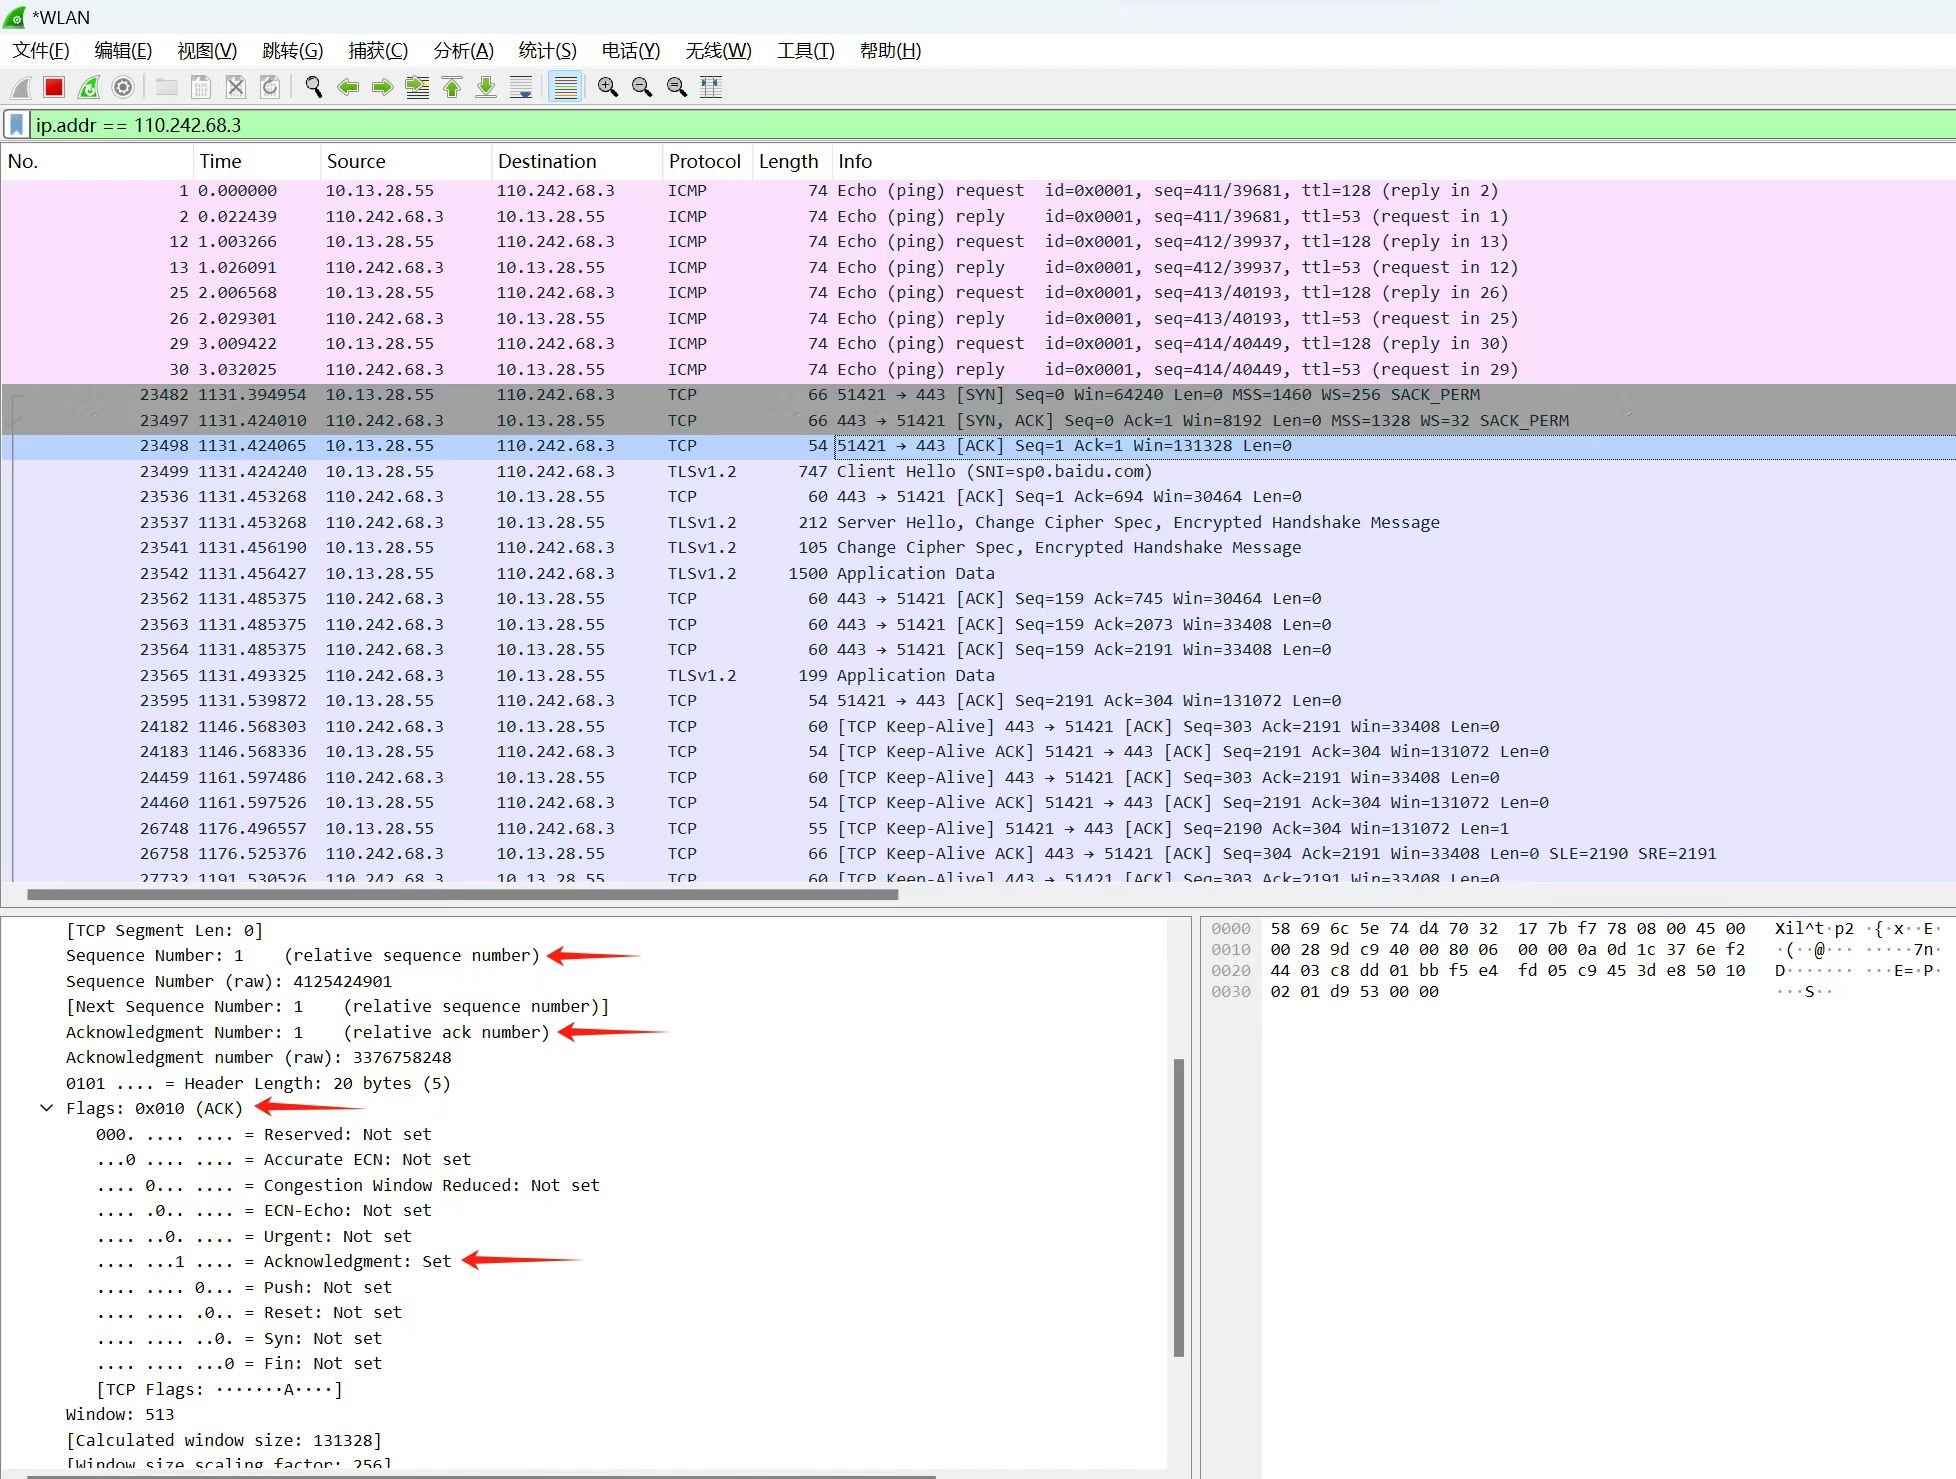
Task: Collapse the Flags: 0x010 (ACK) tree
Action: click(x=46, y=1108)
